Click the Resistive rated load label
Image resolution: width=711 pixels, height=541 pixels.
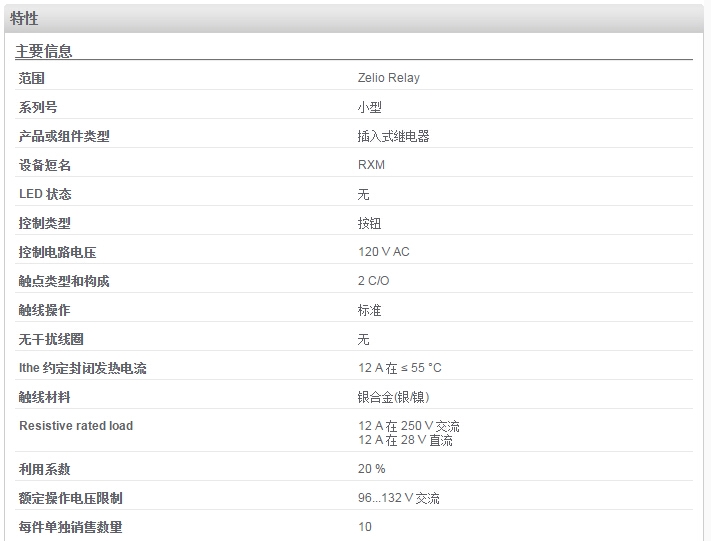(x=76, y=425)
